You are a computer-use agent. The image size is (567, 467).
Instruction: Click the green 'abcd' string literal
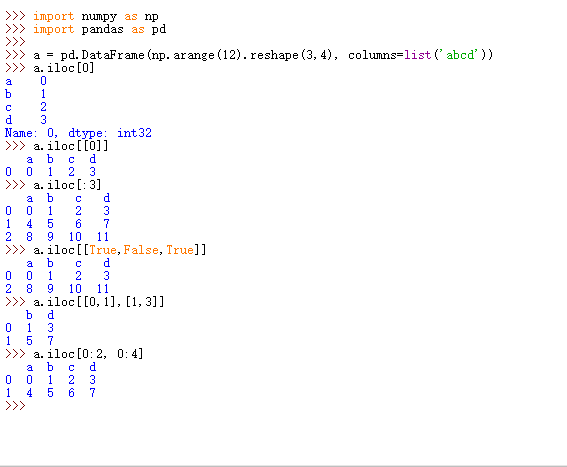[x=460, y=55]
